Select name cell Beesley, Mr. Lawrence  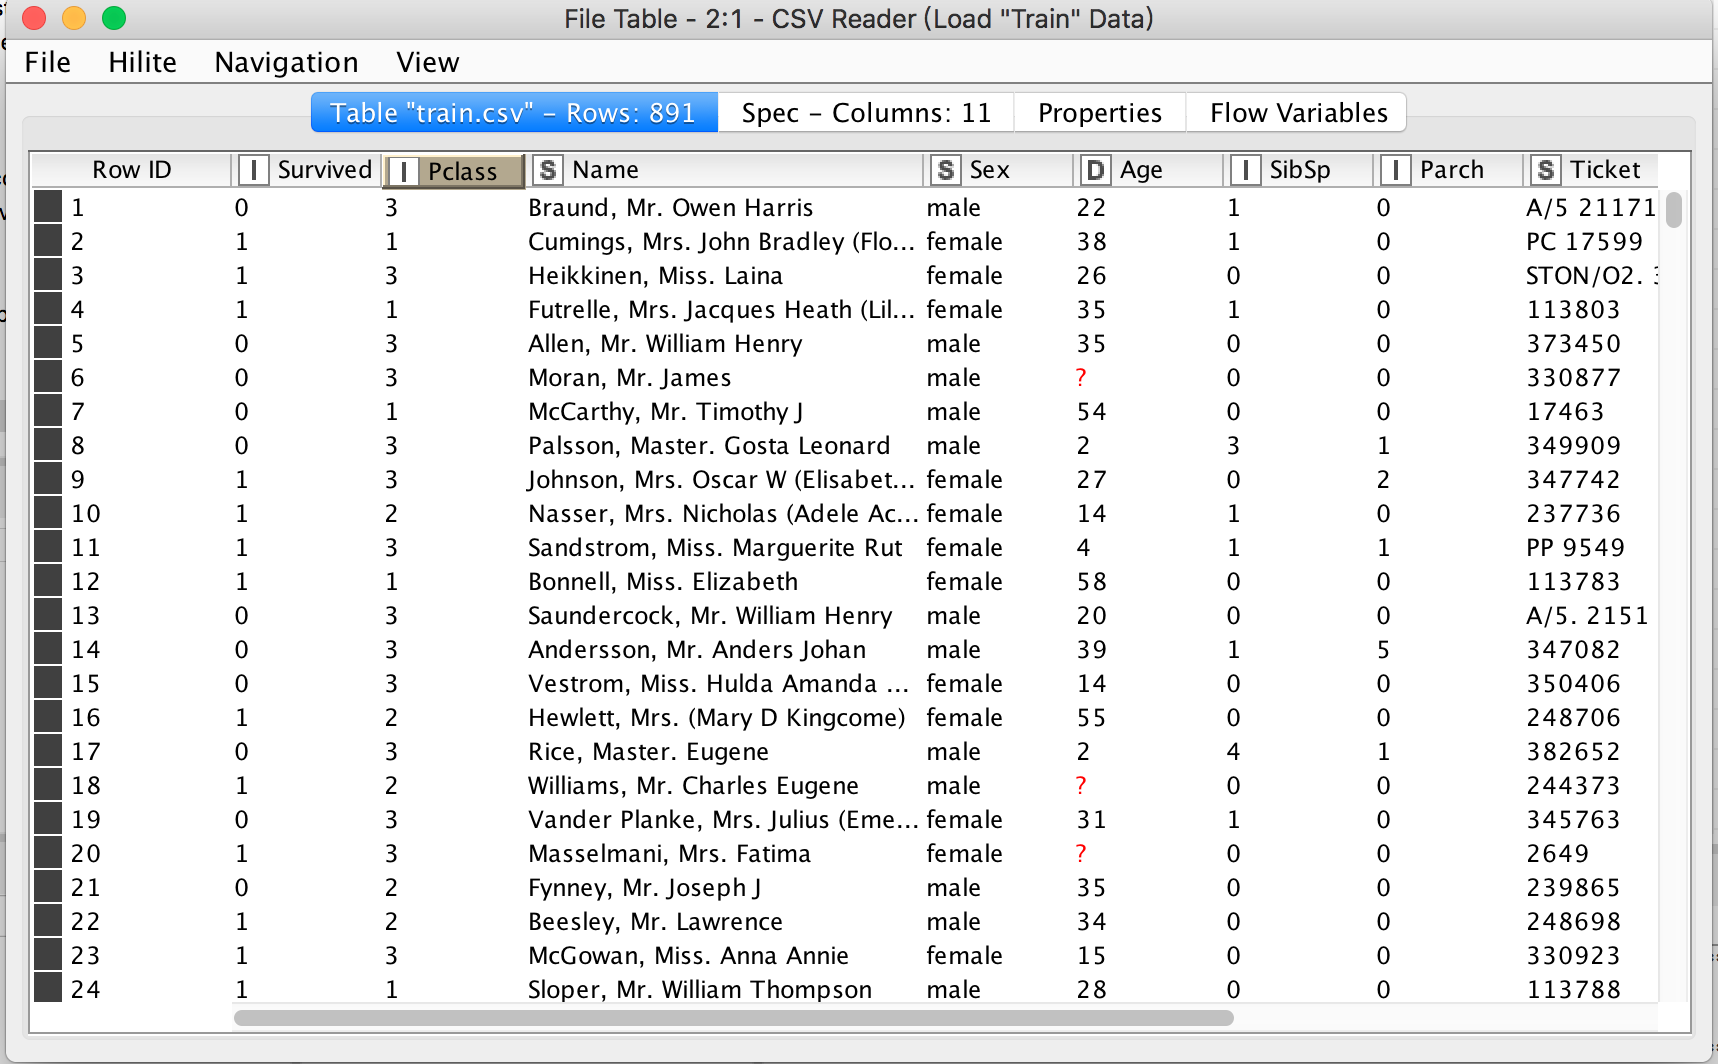[655, 921]
